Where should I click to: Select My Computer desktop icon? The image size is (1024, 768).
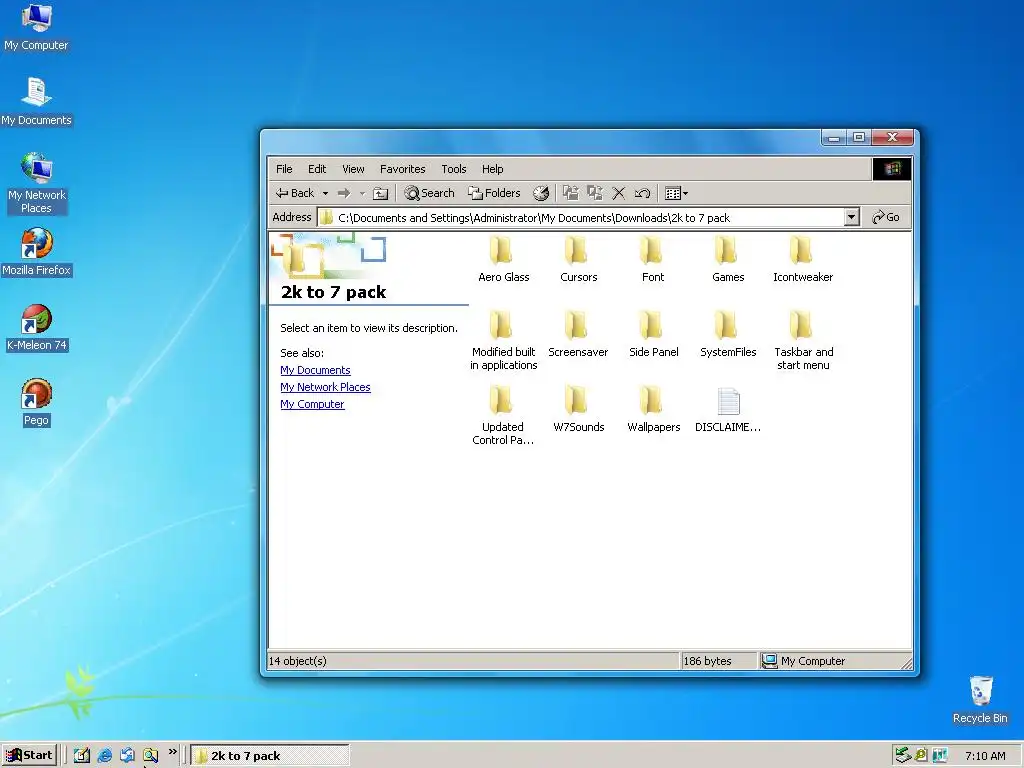pyautogui.click(x=36, y=27)
